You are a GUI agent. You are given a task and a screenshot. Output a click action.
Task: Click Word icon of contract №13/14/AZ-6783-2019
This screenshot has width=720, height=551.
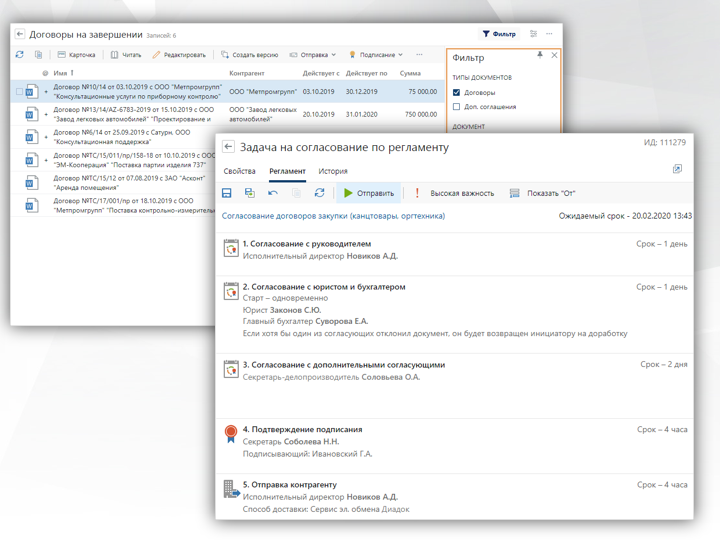[31, 114]
